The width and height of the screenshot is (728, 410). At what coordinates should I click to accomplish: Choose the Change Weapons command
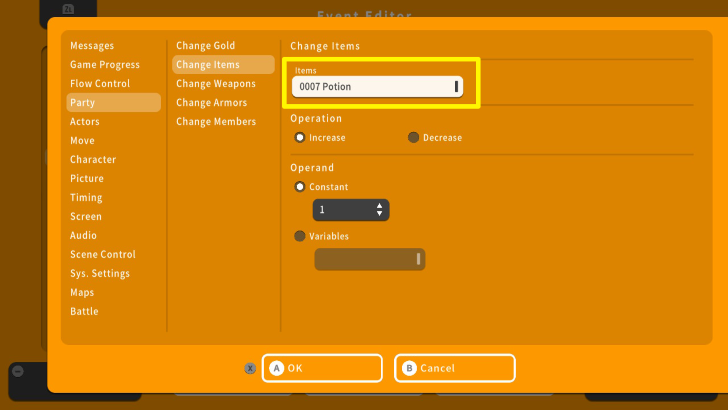coord(216,84)
